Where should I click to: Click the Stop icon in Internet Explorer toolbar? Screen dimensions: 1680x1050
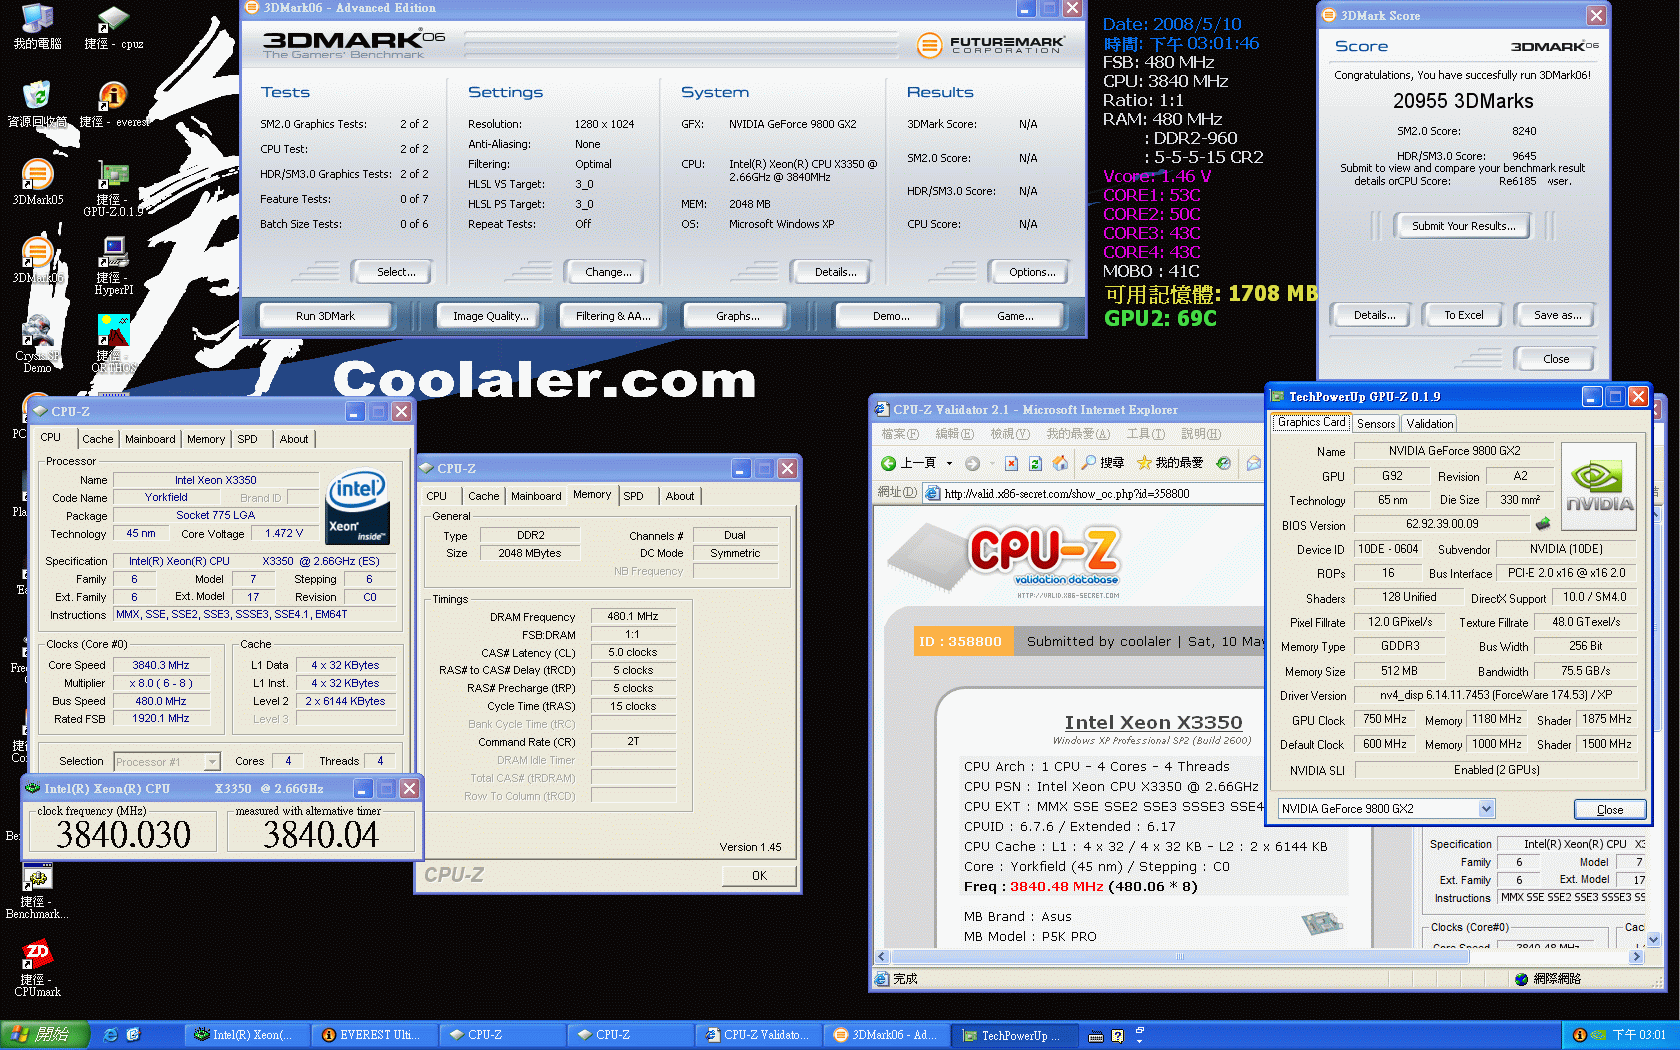coord(1011,463)
